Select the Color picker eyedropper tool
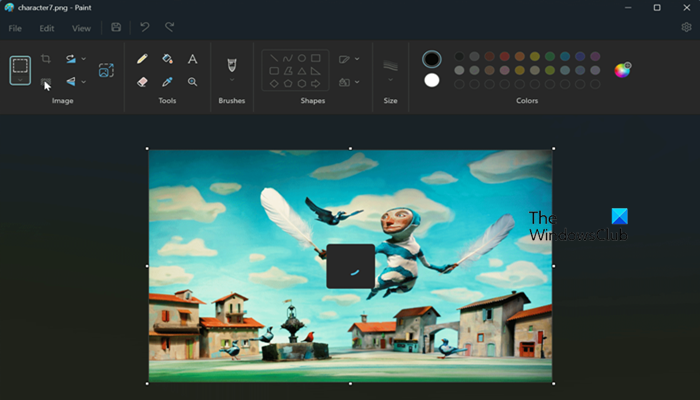Viewport: 700px width, 400px height. [167, 82]
